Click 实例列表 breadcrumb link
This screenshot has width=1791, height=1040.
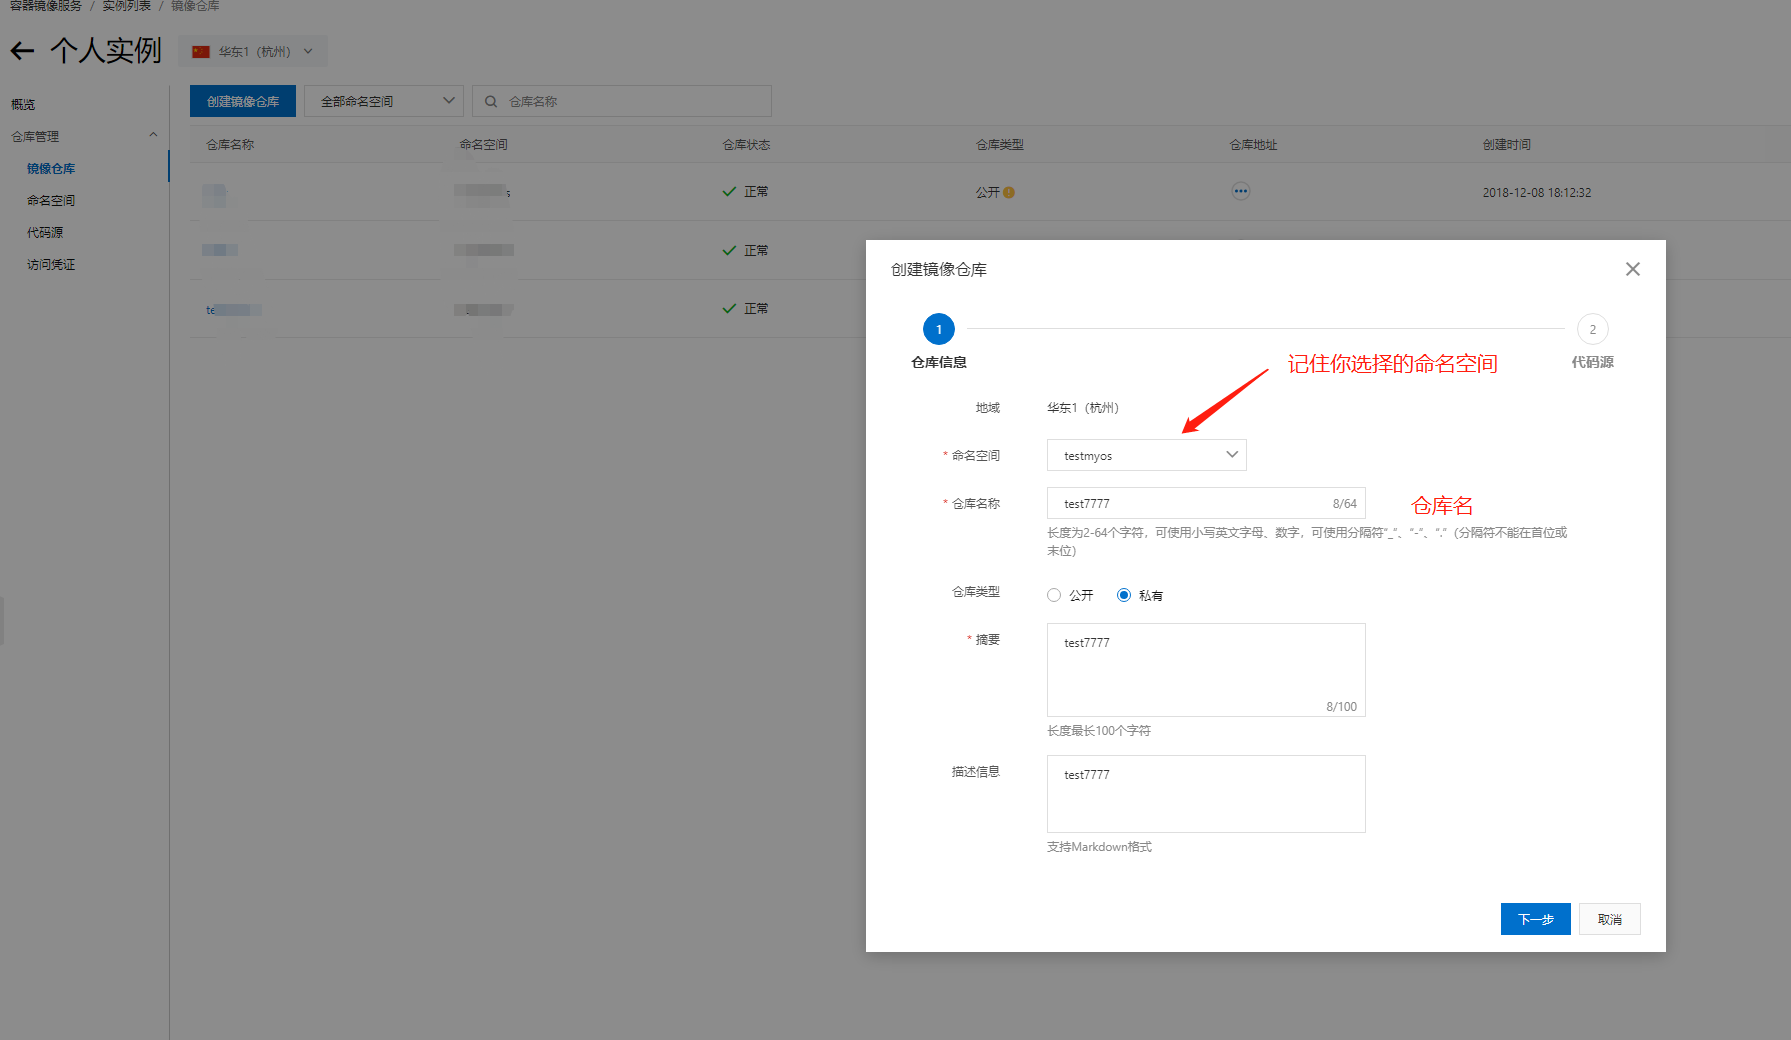coord(127,6)
